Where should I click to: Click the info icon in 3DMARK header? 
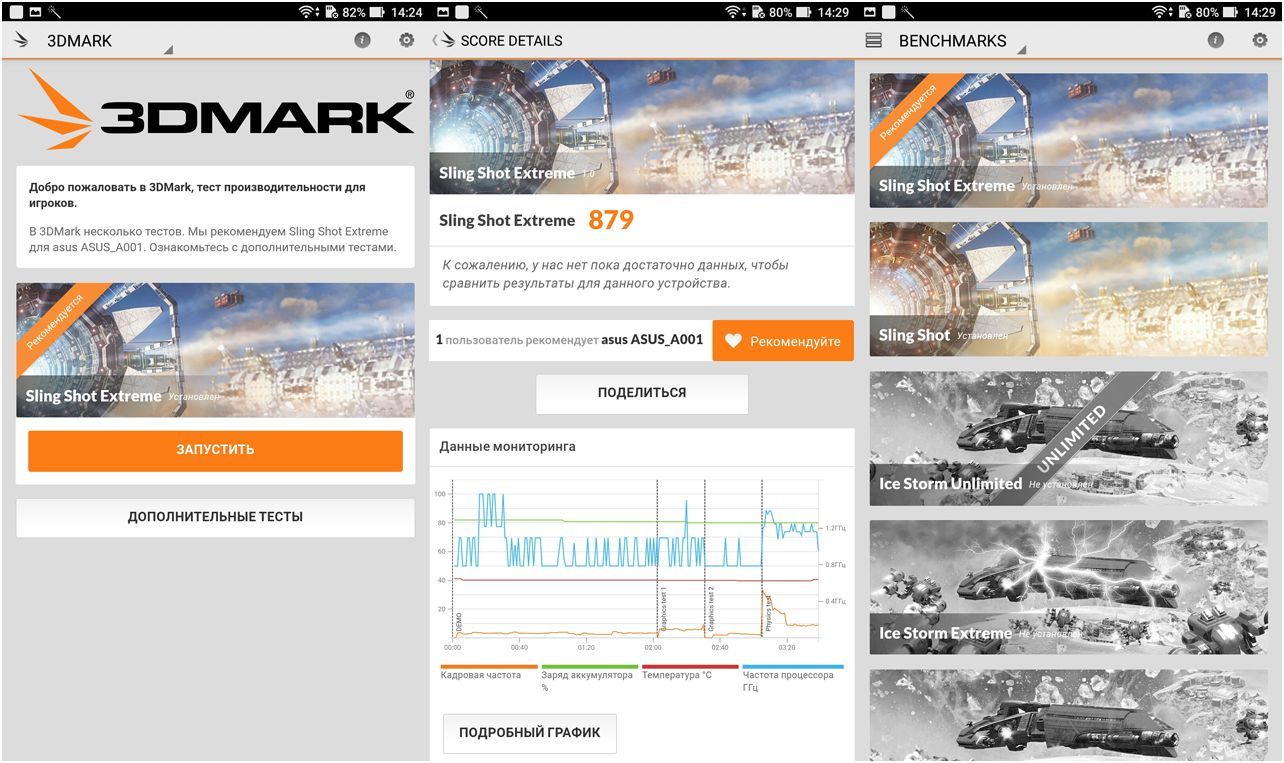click(x=362, y=40)
